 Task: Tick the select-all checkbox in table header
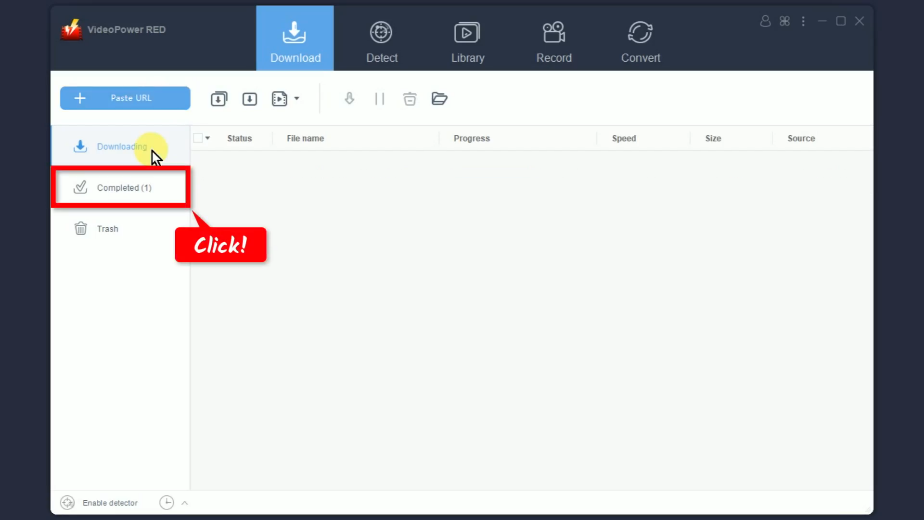click(x=198, y=138)
